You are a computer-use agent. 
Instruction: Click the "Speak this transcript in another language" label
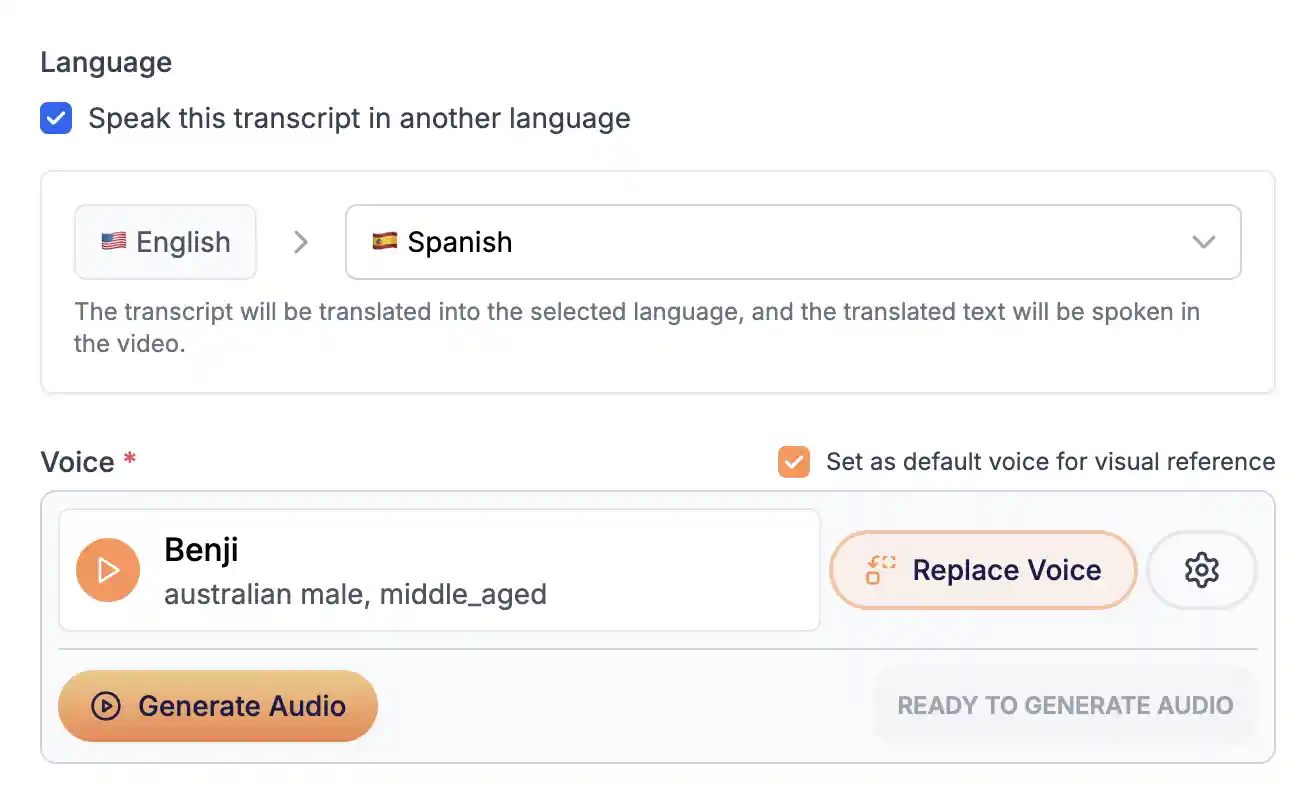pos(359,118)
